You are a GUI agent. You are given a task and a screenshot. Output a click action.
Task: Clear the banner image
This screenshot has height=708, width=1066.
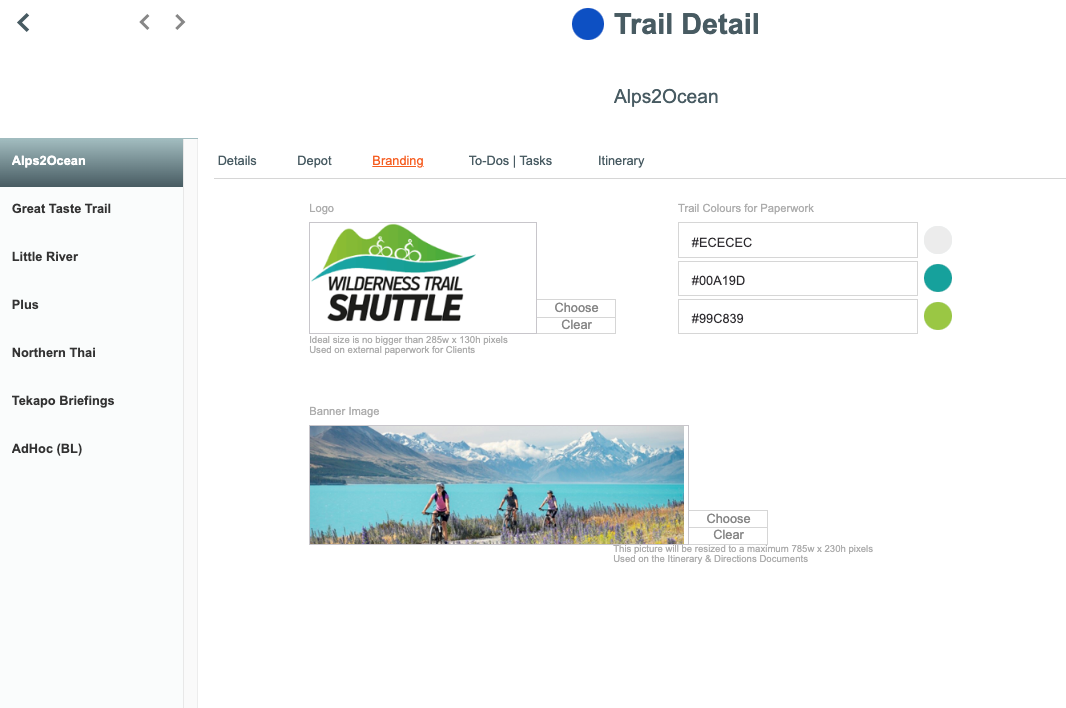point(728,535)
